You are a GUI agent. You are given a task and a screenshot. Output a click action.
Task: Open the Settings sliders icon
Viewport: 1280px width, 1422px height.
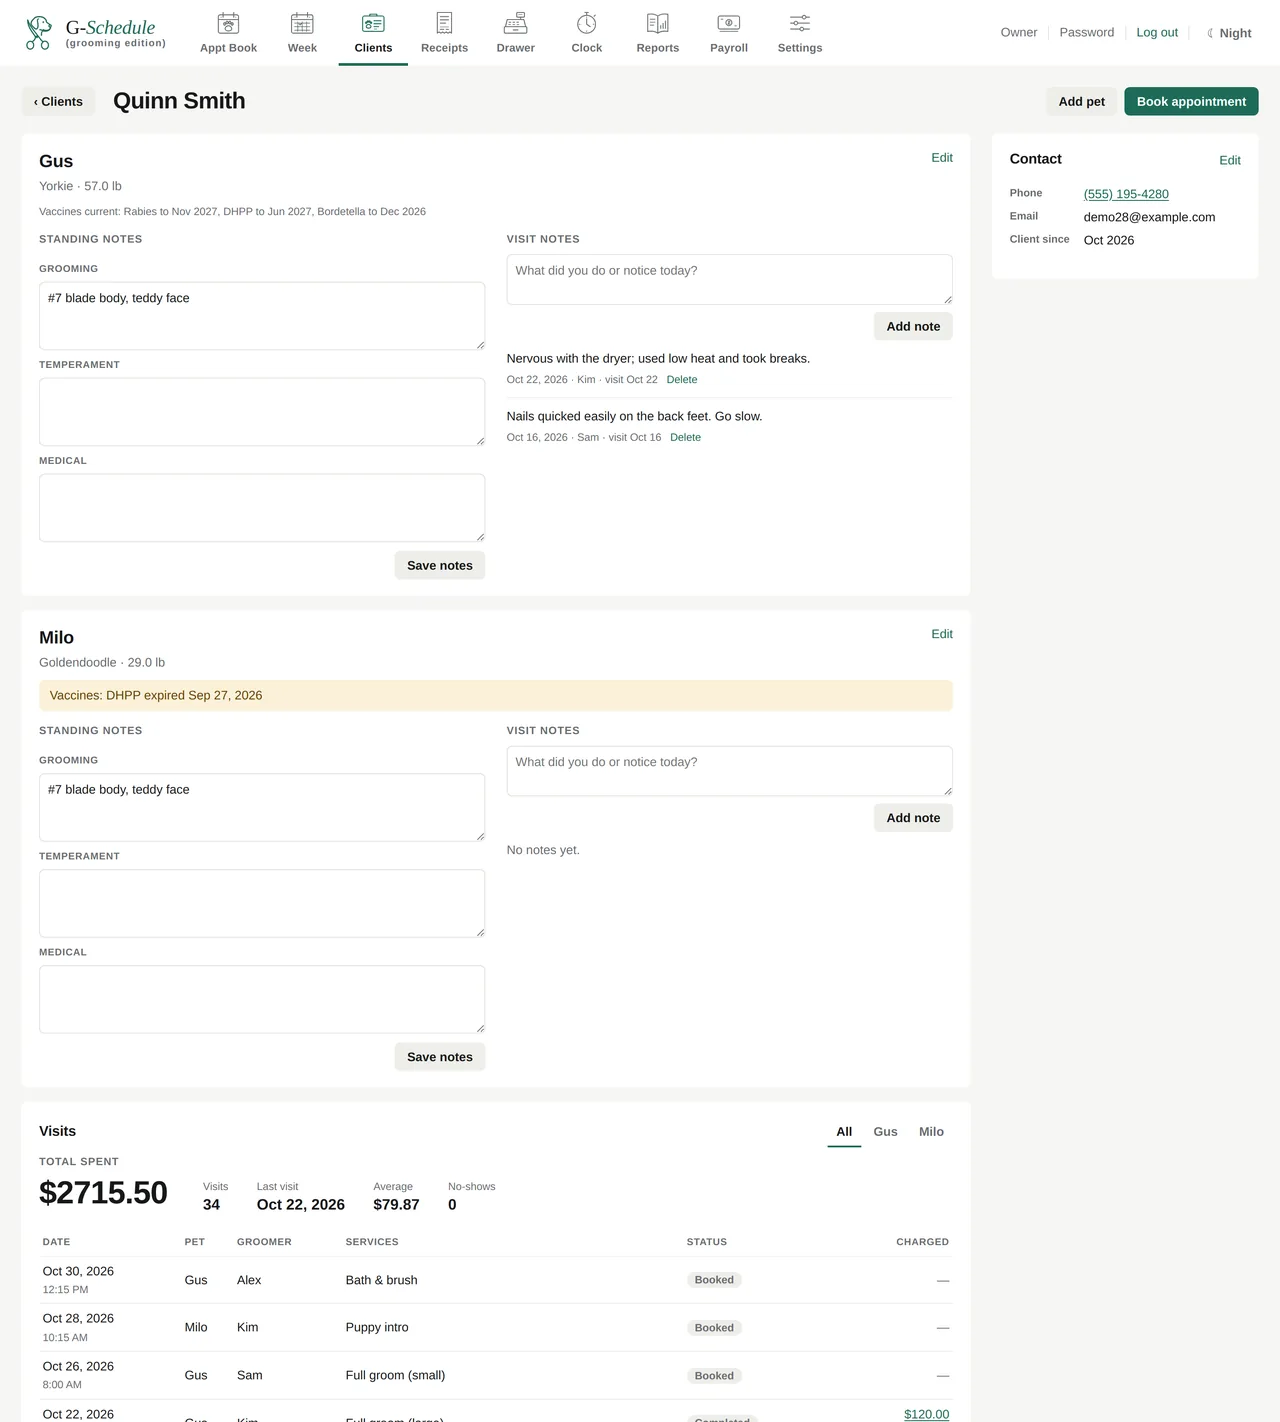pyautogui.click(x=800, y=23)
